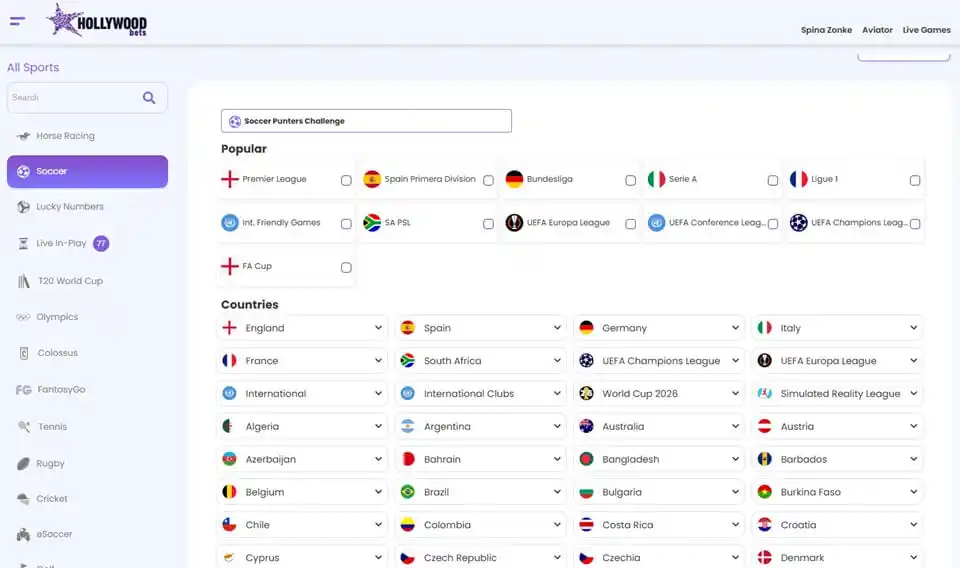Click the Horse Racing sidebar icon

point(23,136)
